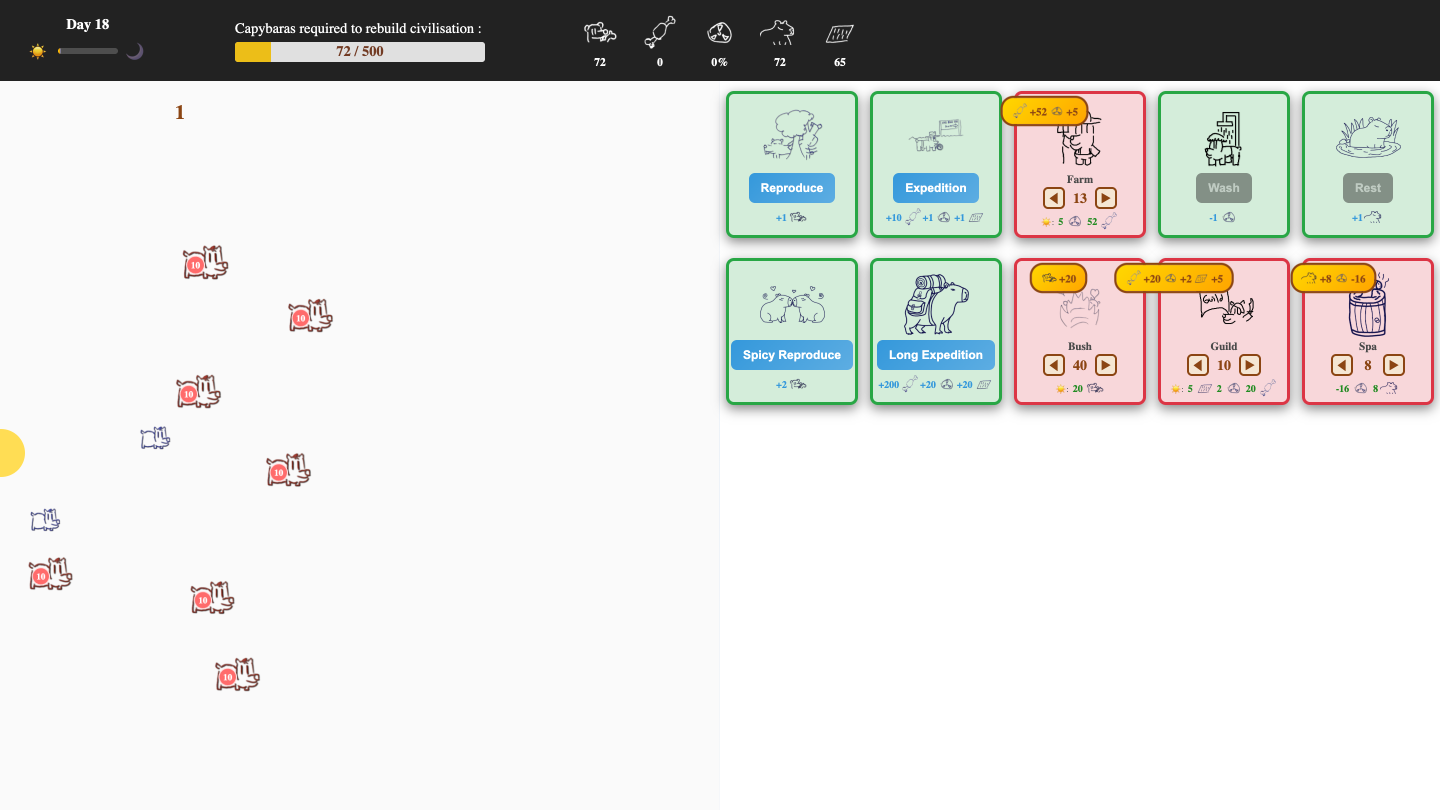The height and width of the screenshot is (810, 1440).
Task: Click the sun daytime icon
Action: (x=38, y=51)
